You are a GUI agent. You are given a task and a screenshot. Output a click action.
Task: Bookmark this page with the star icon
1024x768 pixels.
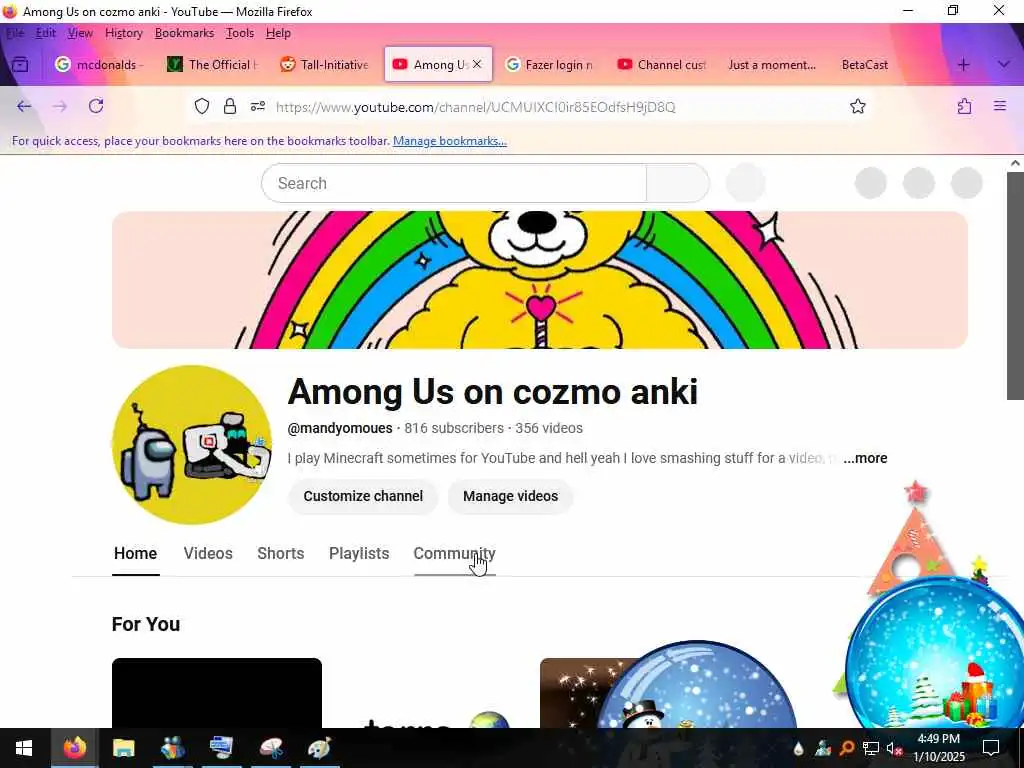pyautogui.click(x=857, y=106)
